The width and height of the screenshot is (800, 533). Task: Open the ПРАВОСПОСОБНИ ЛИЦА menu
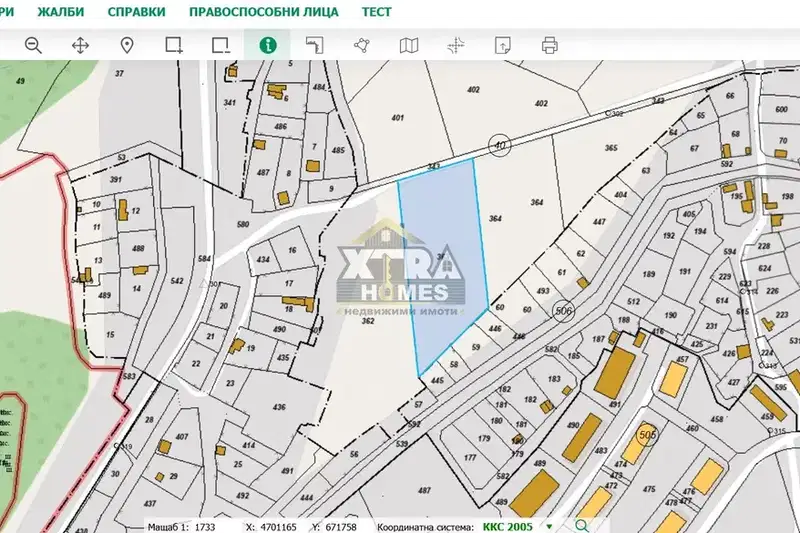pos(263,12)
